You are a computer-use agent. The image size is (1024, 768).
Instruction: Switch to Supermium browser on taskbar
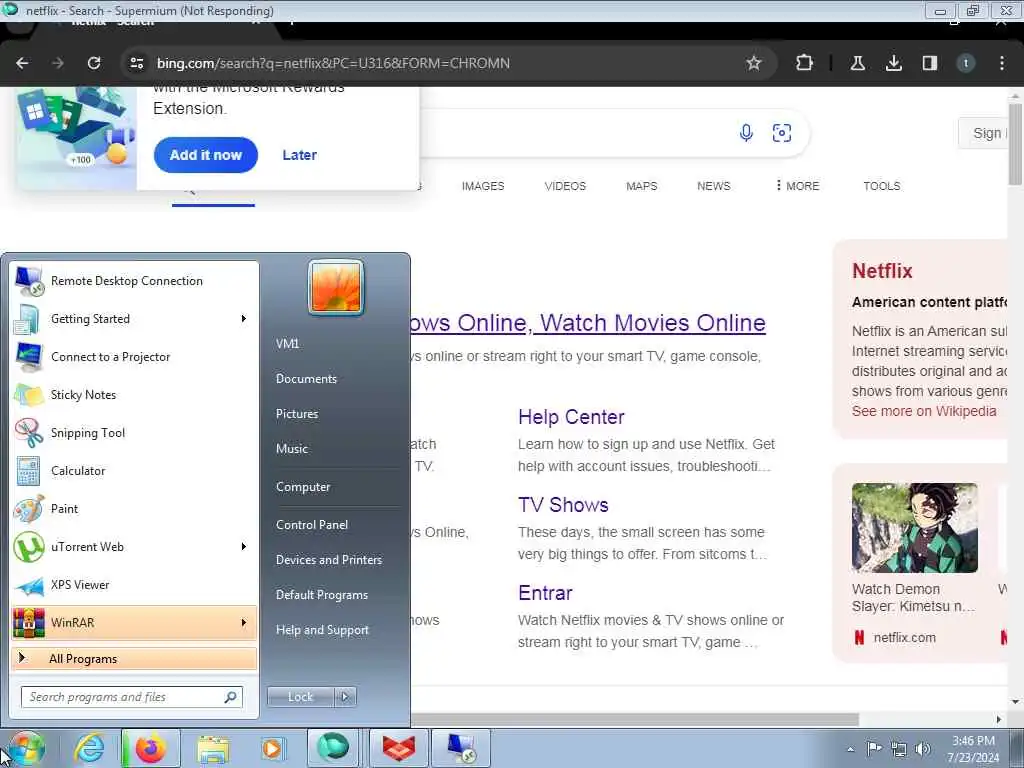pyautogui.click(x=333, y=748)
